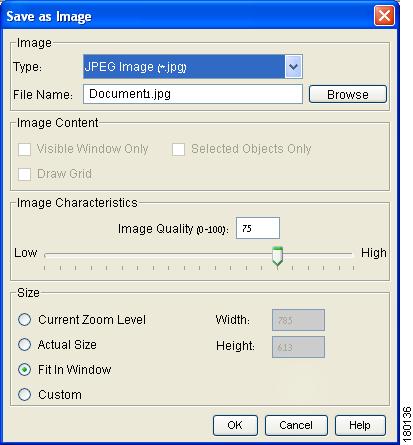Click the image quality slider thumb
Image resolution: width=413 pixels, height=445 pixels.
[x=277, y=256]
